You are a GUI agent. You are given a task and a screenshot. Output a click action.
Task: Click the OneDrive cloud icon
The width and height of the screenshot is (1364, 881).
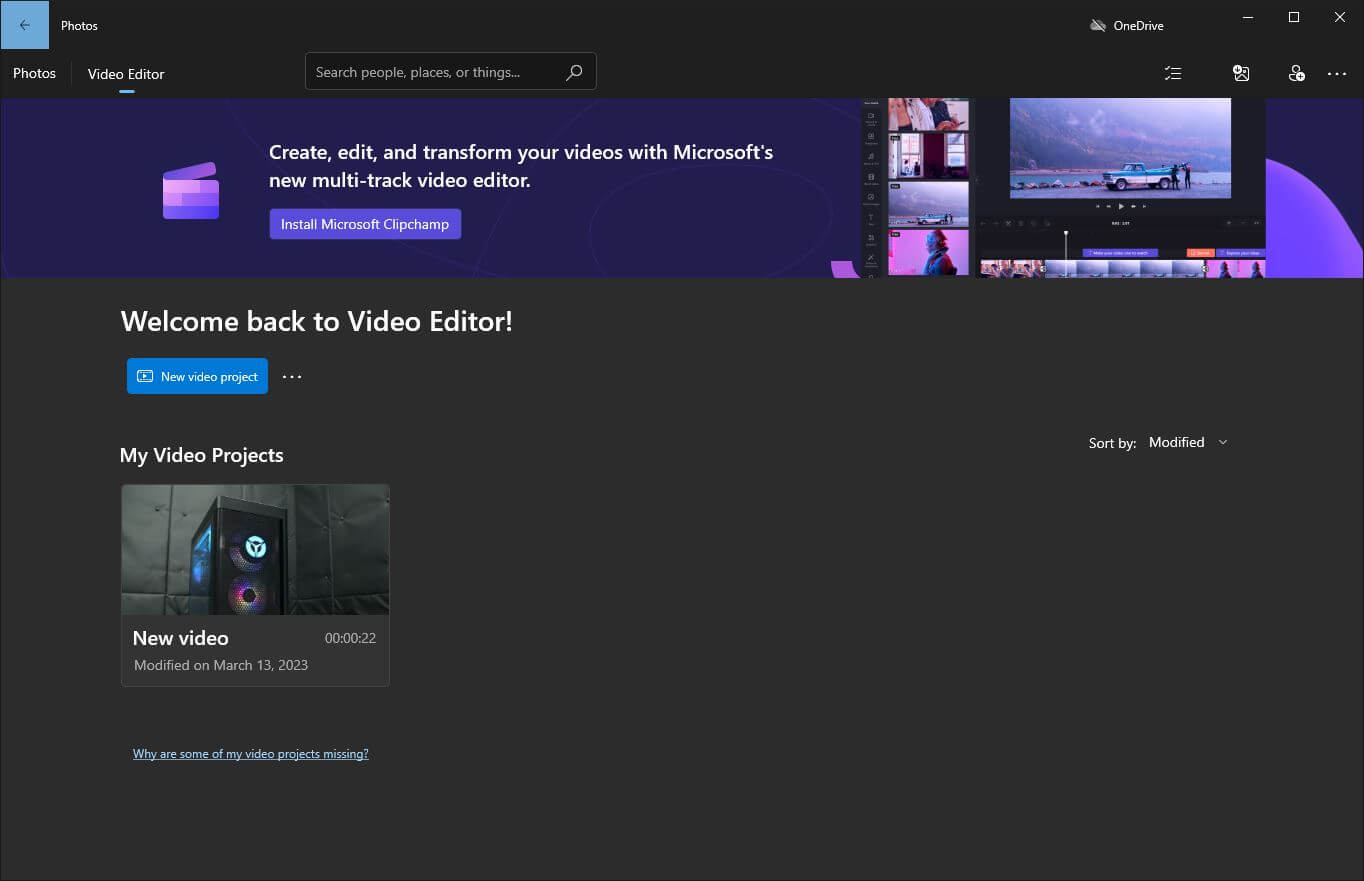[x=1097, y=25]
